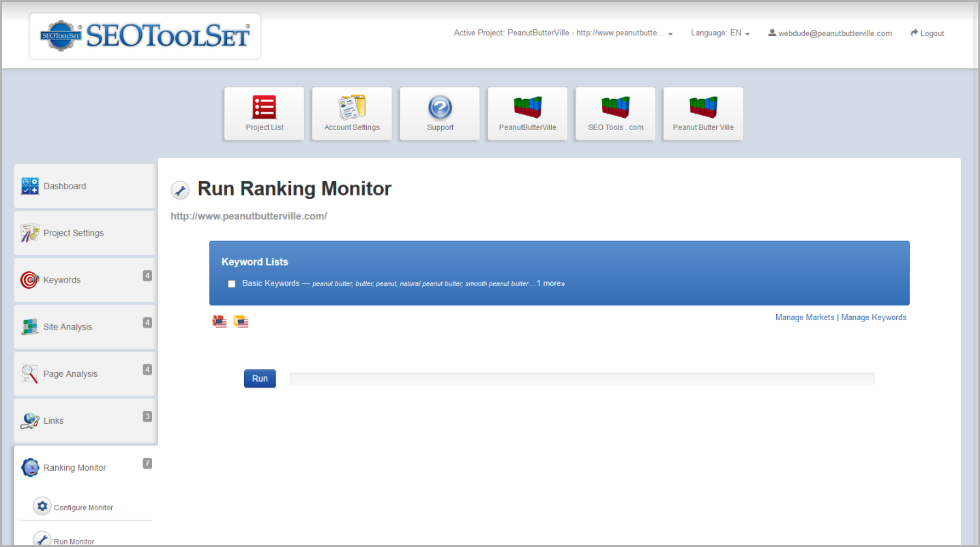Open the Manage Keywords link

point(873,318)
